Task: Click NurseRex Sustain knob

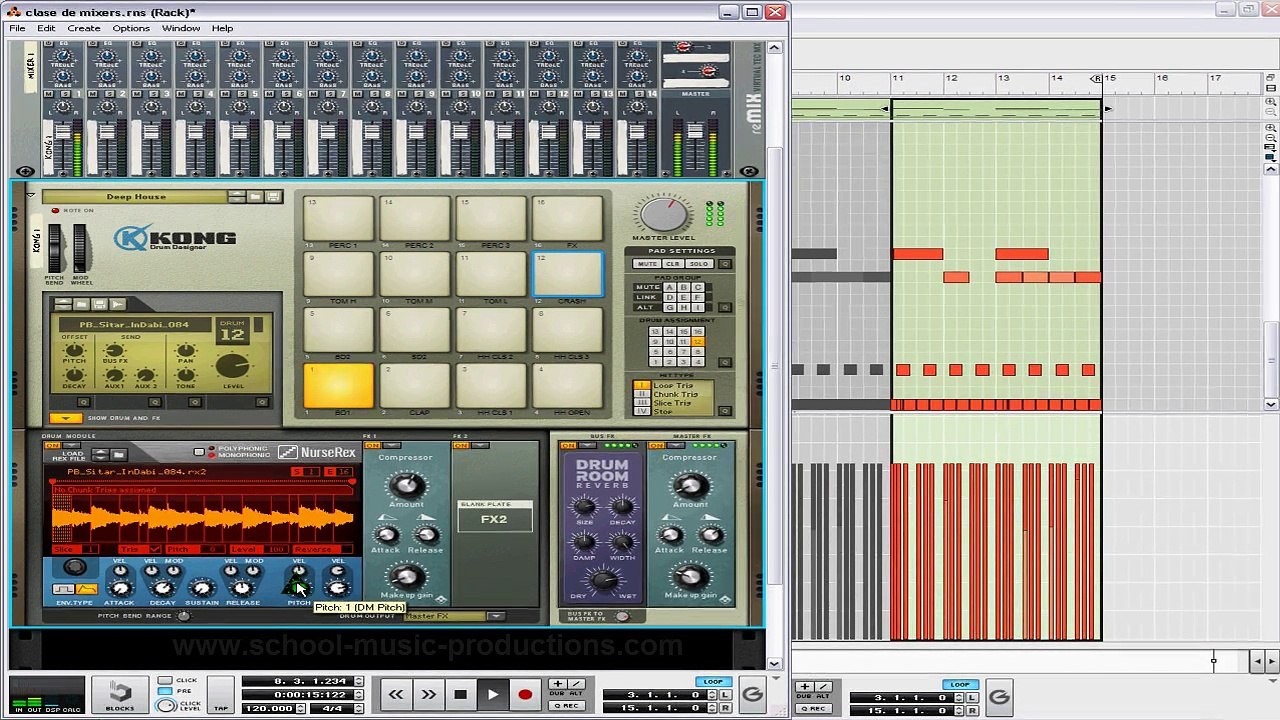Action: [x=201, y=586]
